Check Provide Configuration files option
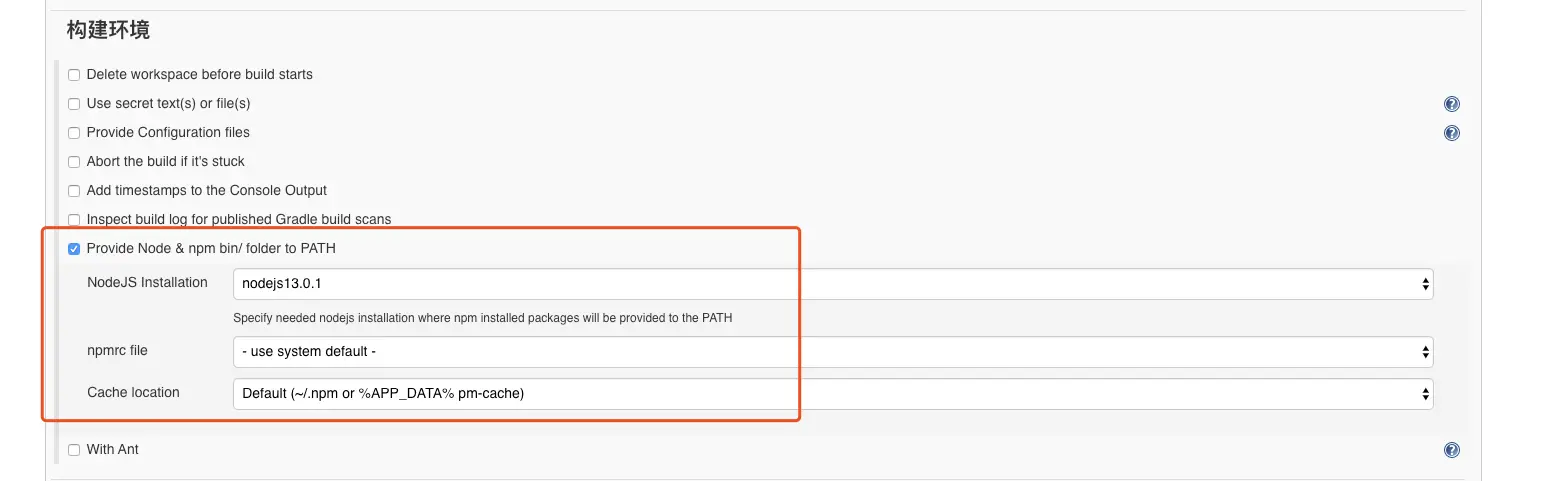The image size is (1541, 481). click(x=74, y=133)
